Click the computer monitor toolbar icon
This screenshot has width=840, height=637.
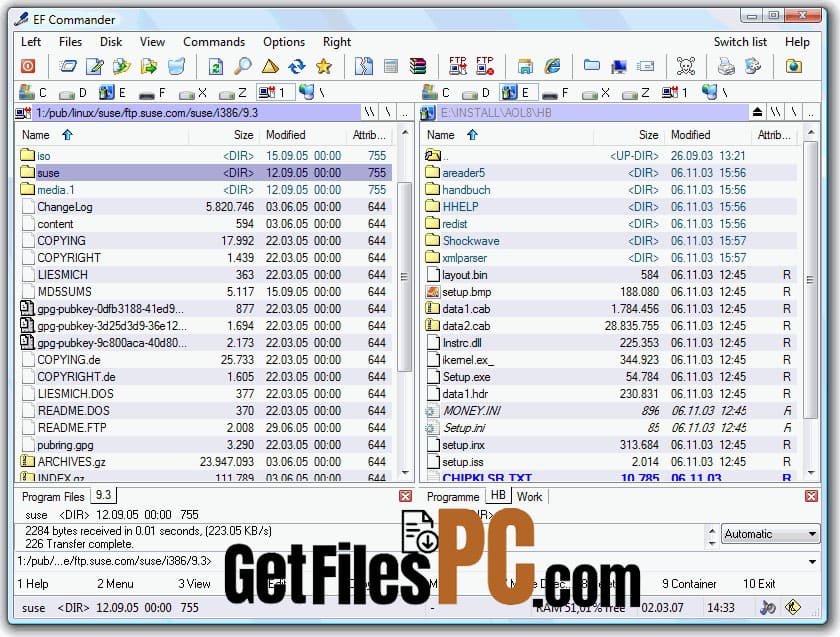(x=619, y=66)
